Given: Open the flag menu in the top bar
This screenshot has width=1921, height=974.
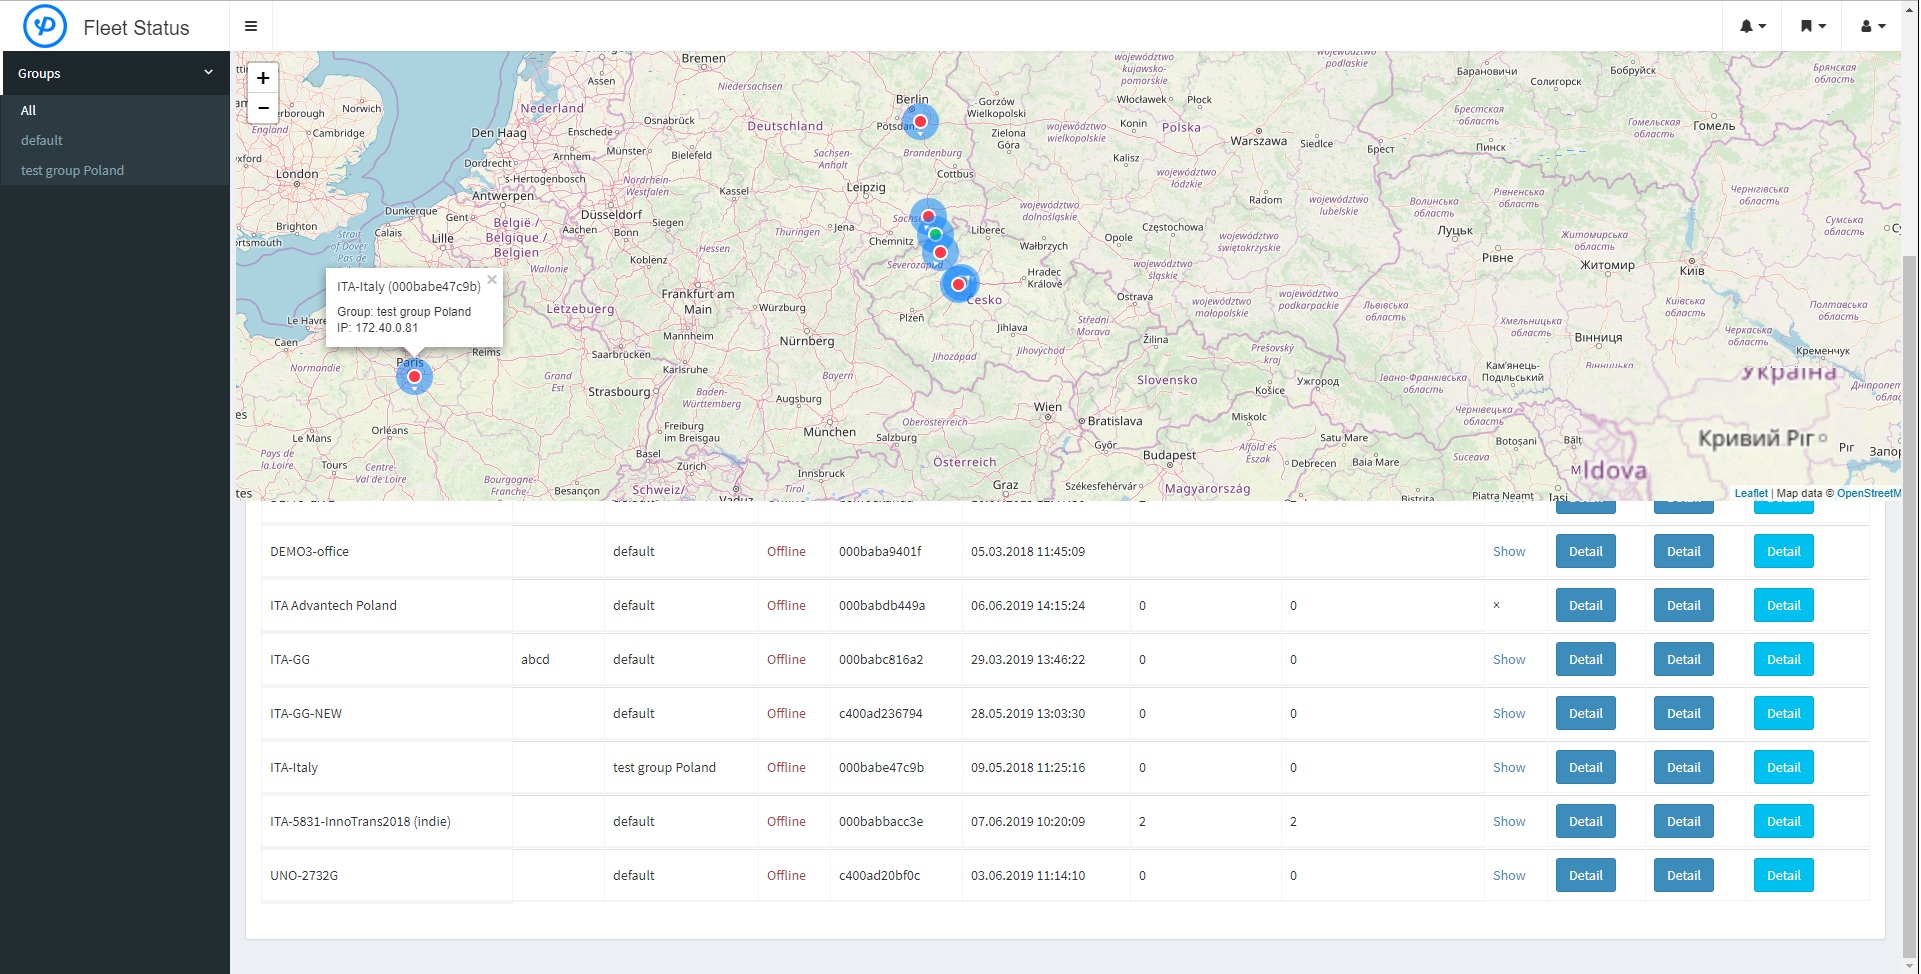Looking at the screenshot, I should coord(1813,26).
